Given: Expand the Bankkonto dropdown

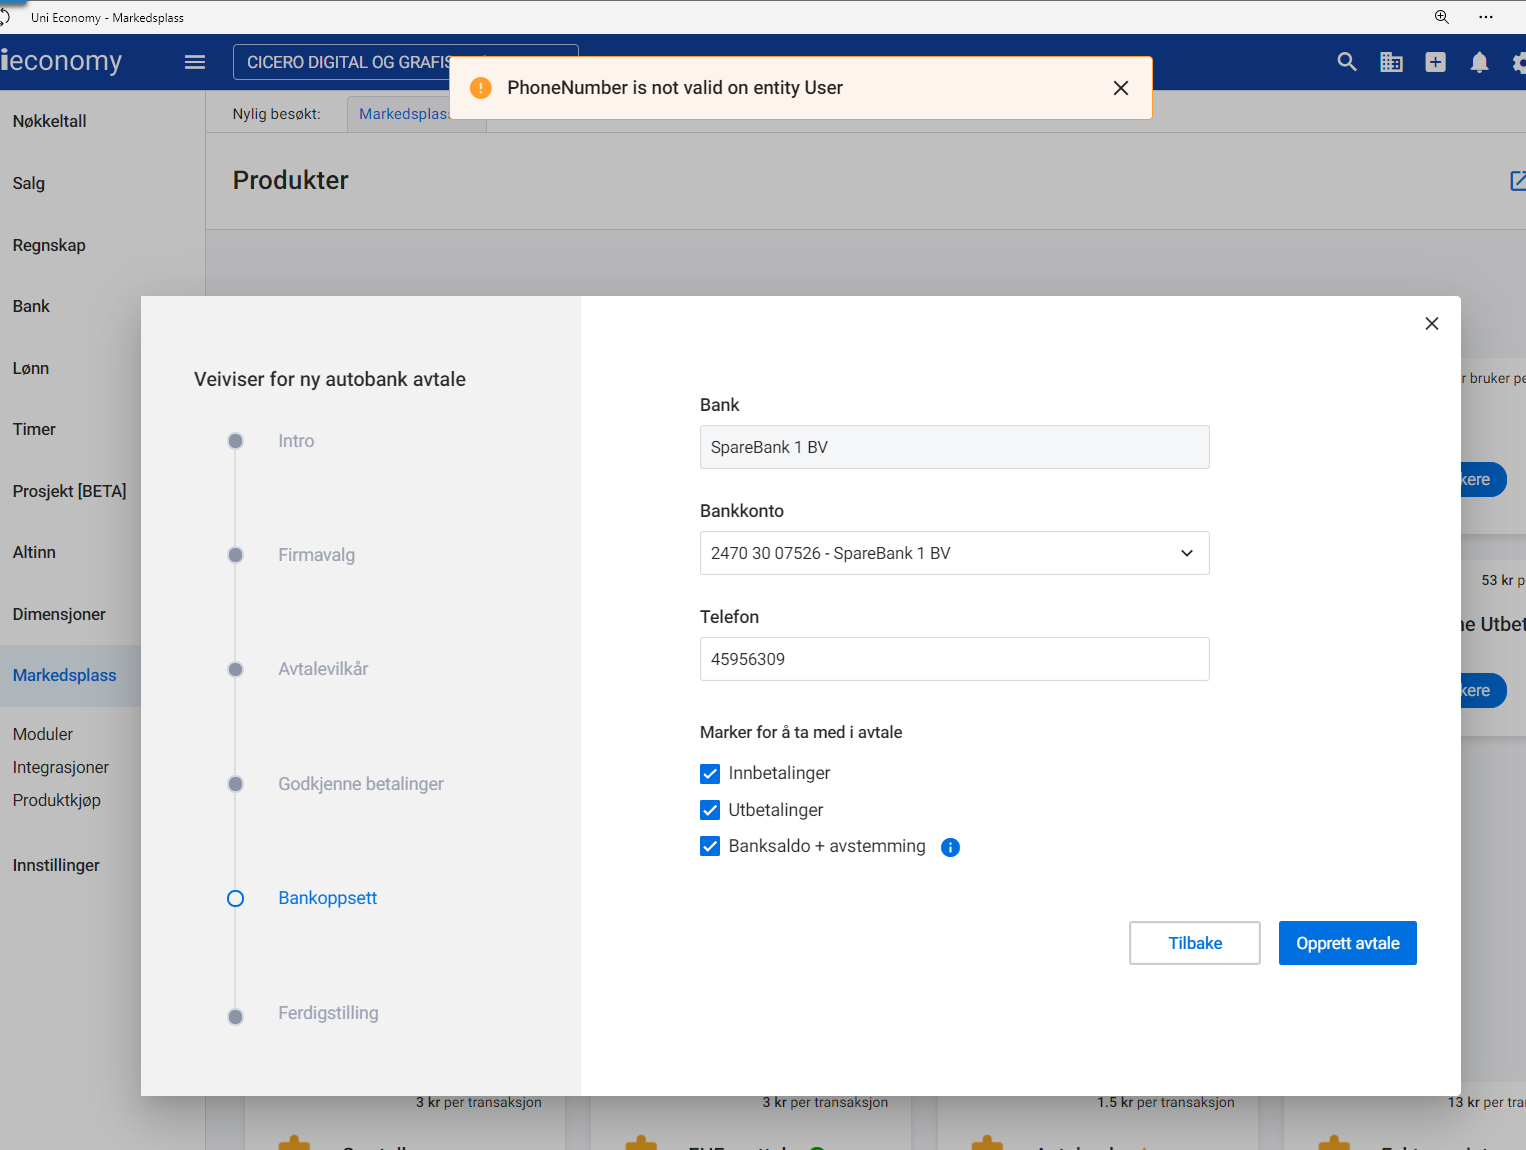Looking at the screenshot, I should [954, 553].
